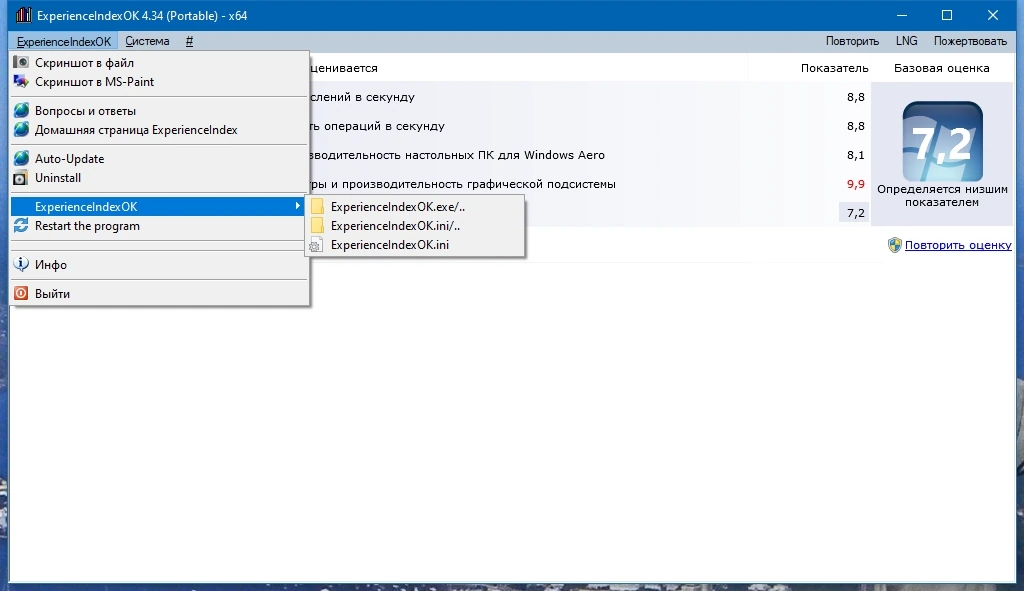
Task: Click Повторить in the top bar
Action: [x=852, y=41]
